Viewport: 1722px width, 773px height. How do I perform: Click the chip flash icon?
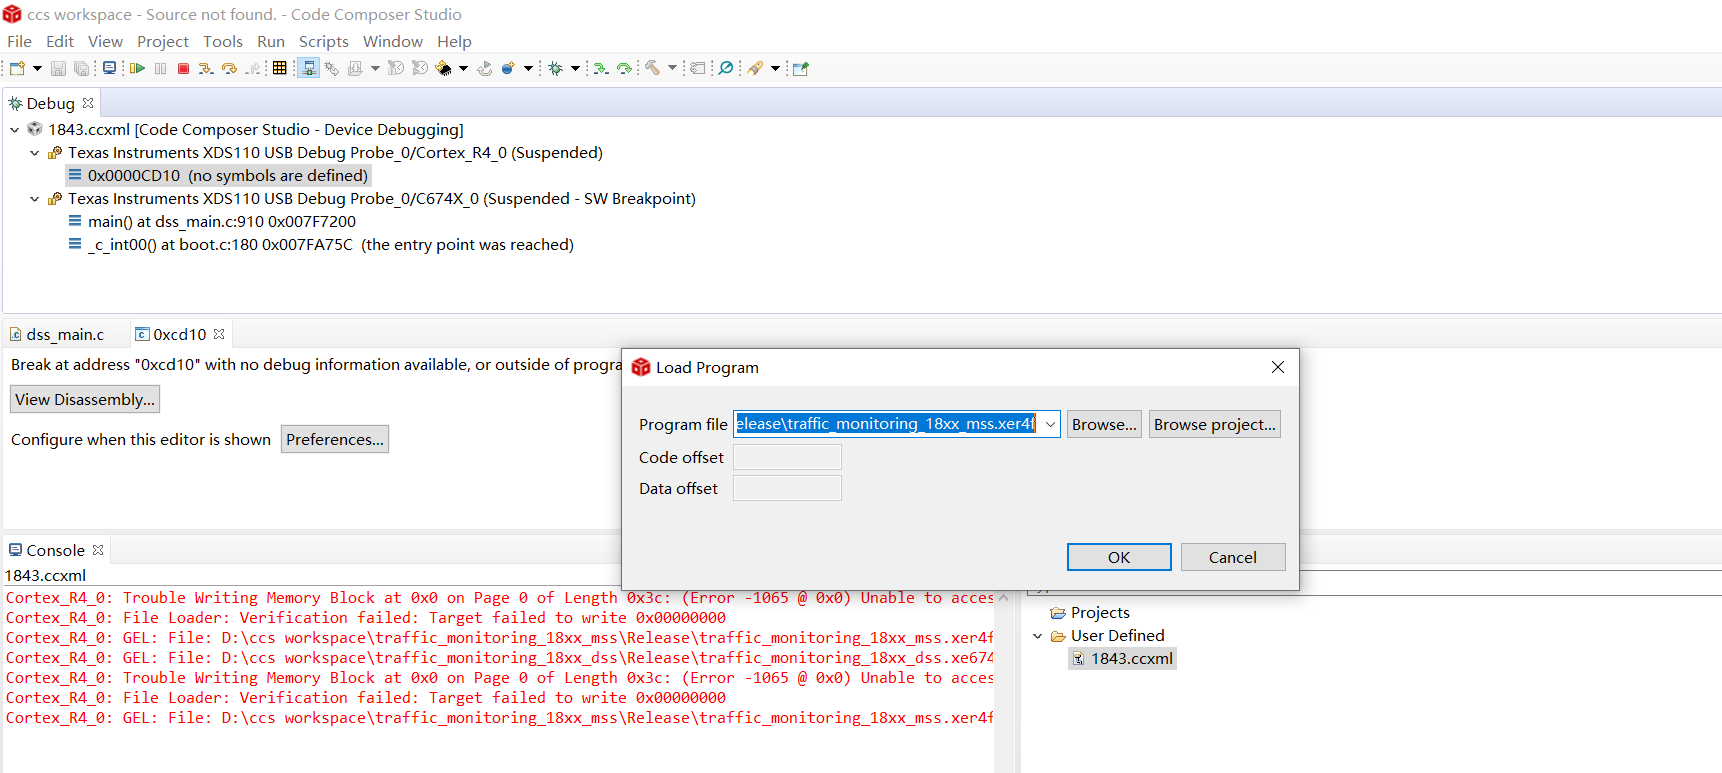pyautogui.click(x=444, y=68)
